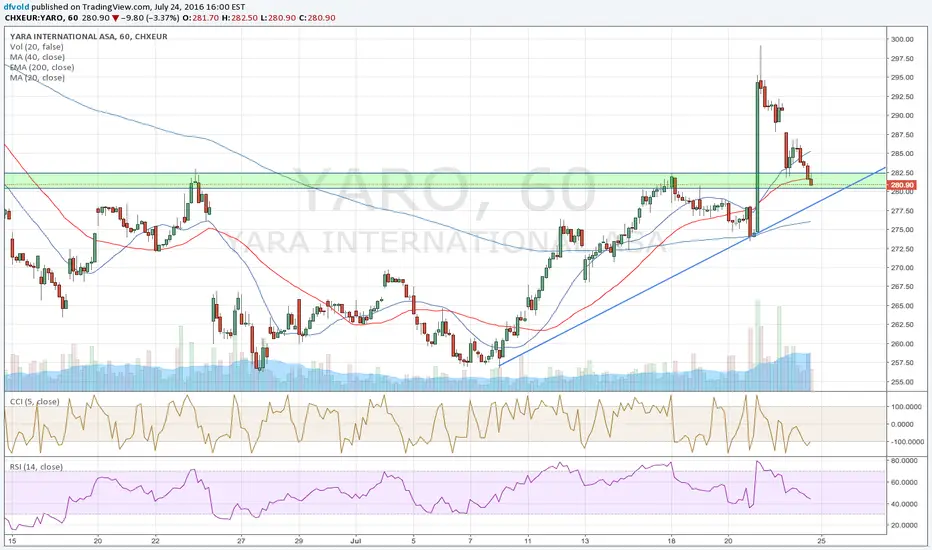Select the EMA (200, close) indicator label

(x=42, y=67)
